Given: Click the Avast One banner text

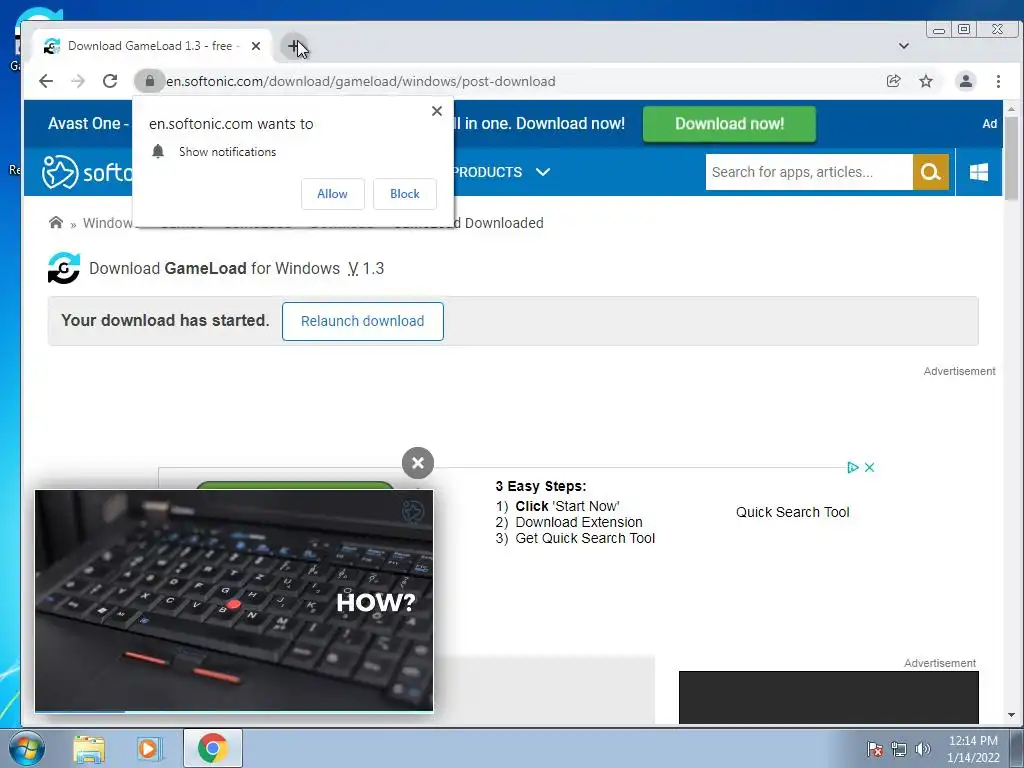Looking at the screenshot, I should 88,123.
